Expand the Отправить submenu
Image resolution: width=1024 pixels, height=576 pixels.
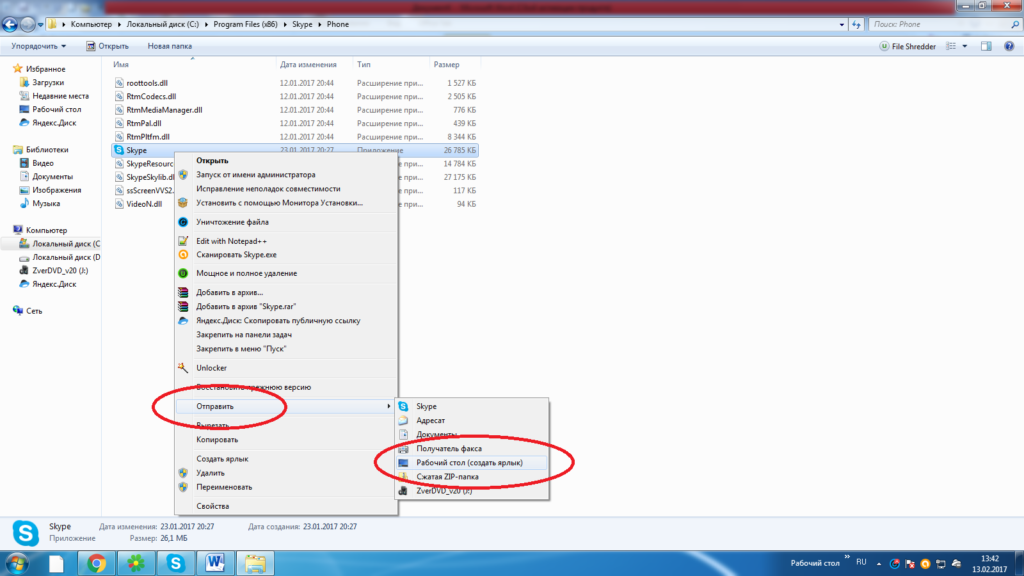[286, 406]
